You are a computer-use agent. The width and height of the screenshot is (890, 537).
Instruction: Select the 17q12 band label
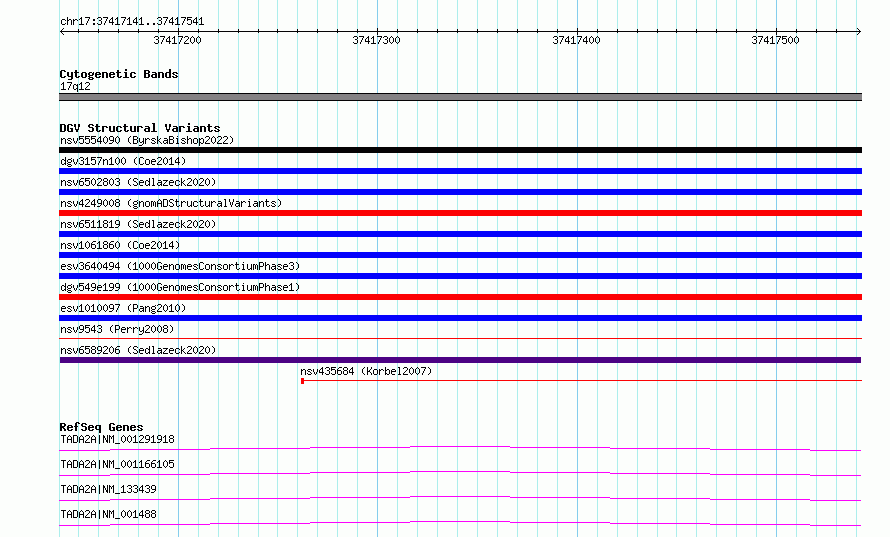(x=75, y=86)
